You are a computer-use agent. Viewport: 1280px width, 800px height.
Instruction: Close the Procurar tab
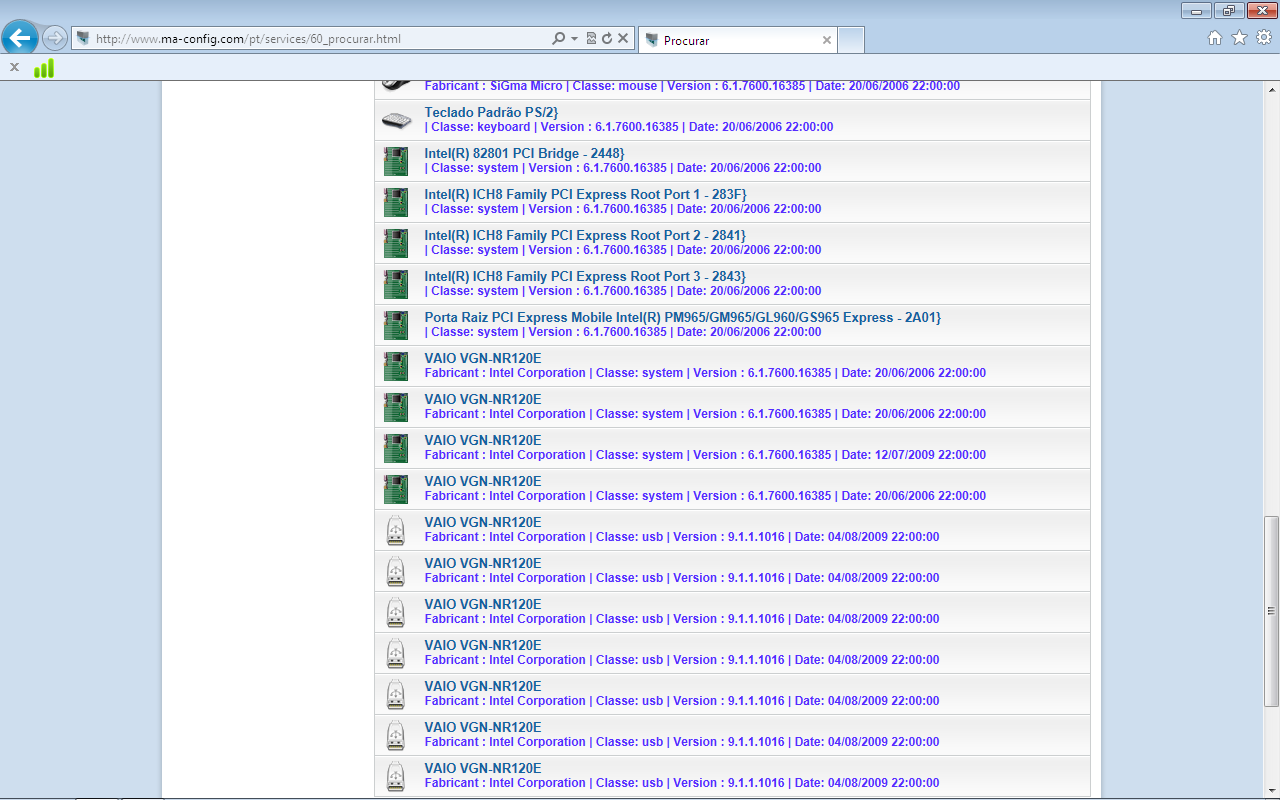click(826, 40)
